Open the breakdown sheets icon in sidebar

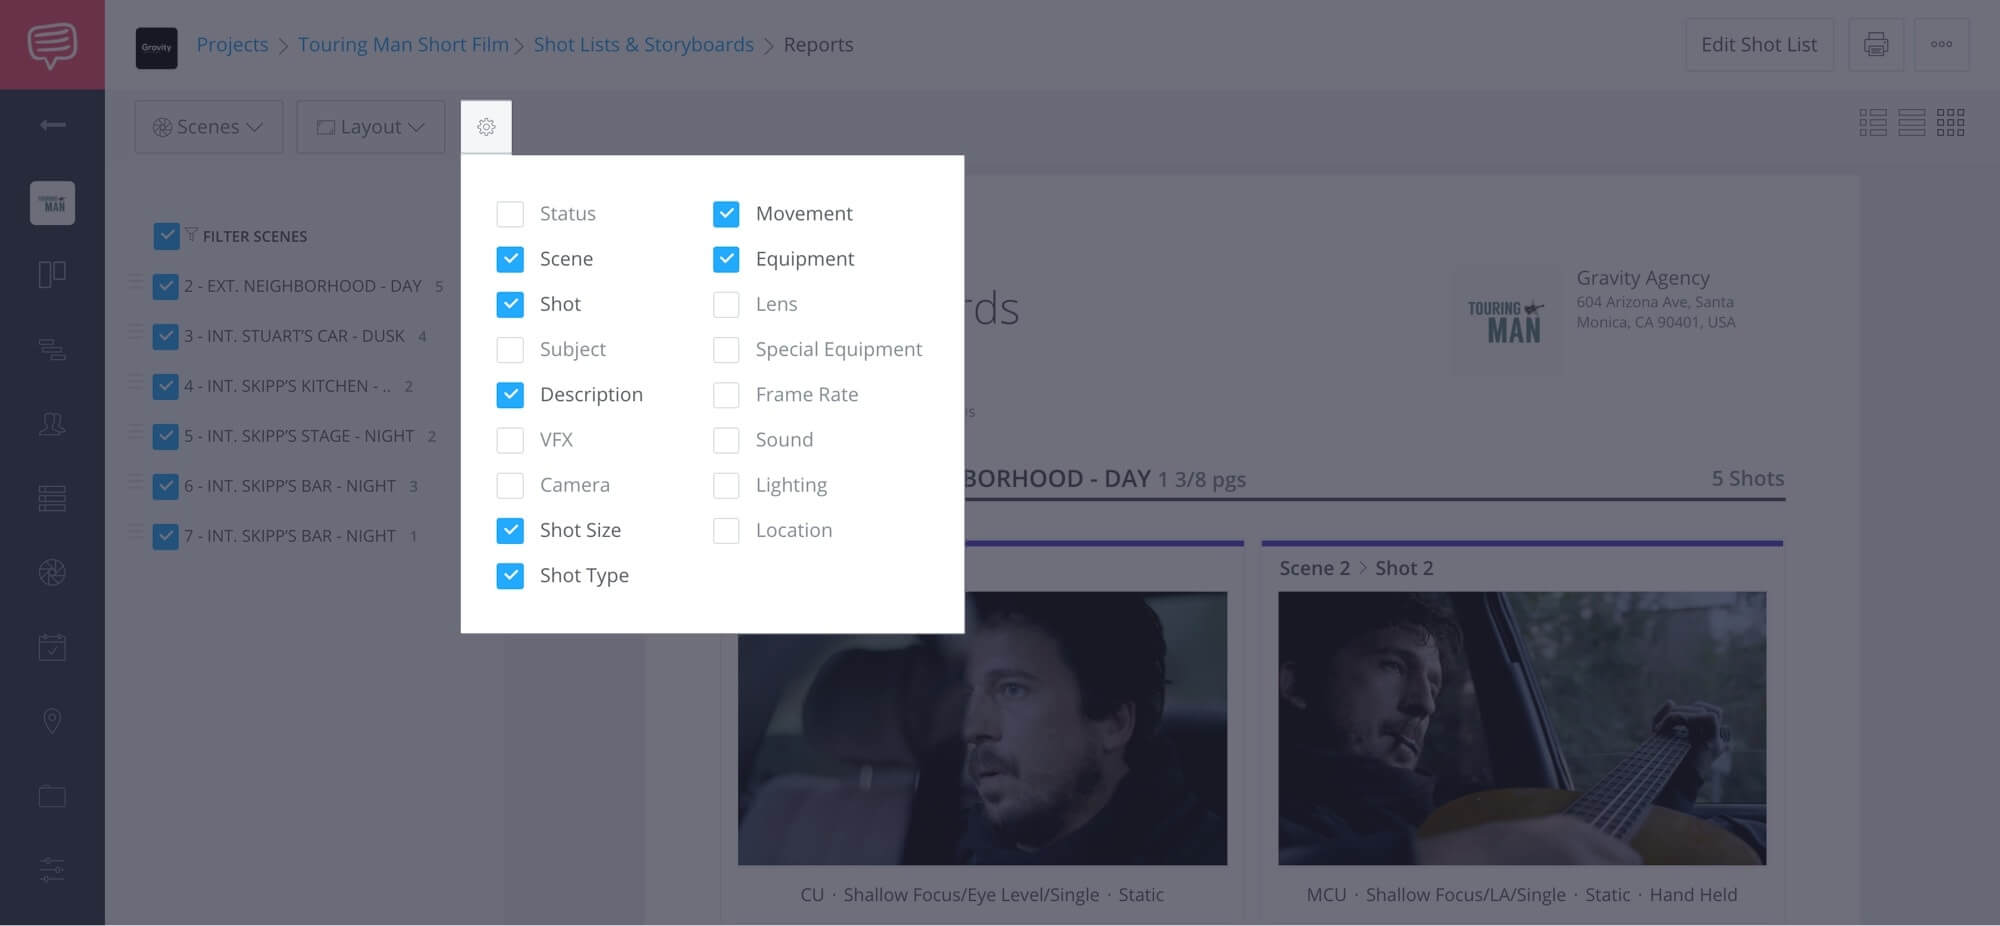(x=51, y=350)
